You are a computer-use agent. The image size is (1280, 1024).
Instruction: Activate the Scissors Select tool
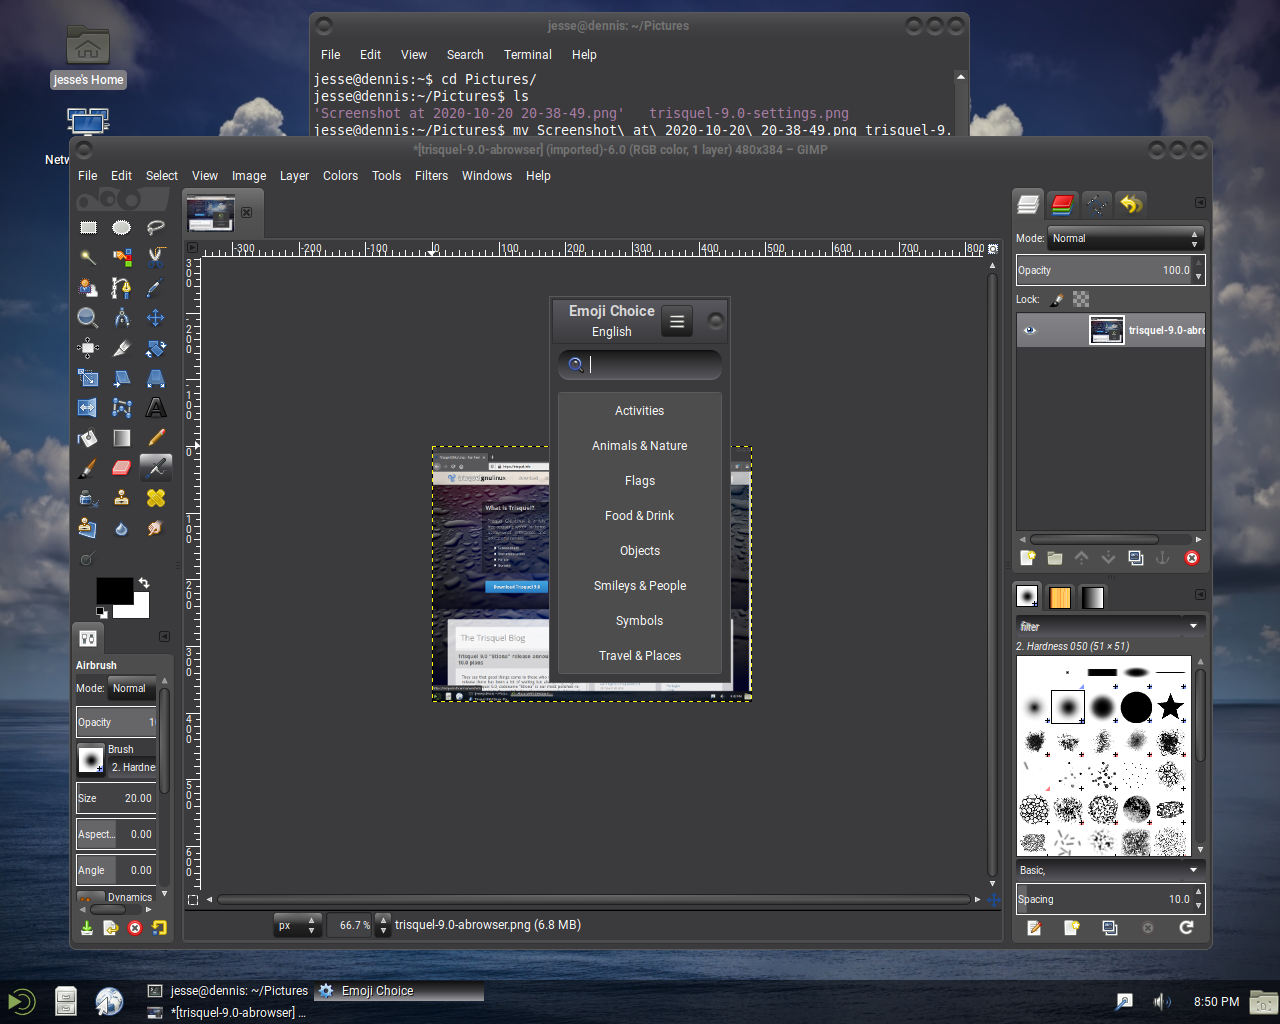[155, 258]
